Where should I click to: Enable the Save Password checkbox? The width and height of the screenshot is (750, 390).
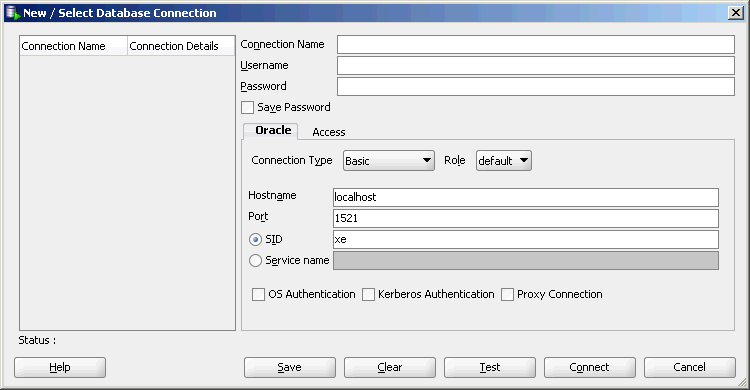click(247, 107)
